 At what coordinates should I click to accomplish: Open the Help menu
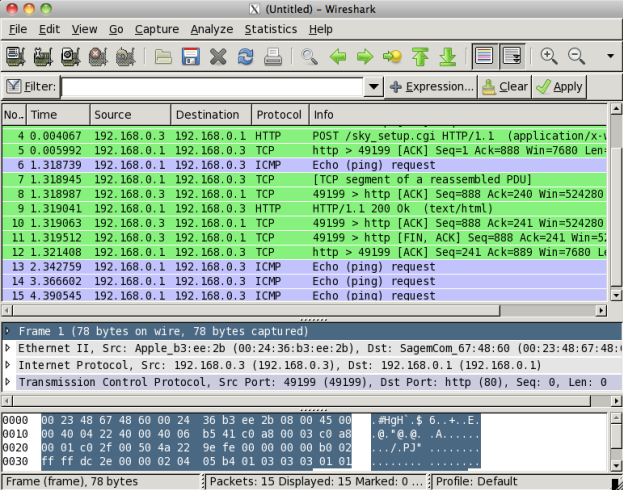pos(320,29)
